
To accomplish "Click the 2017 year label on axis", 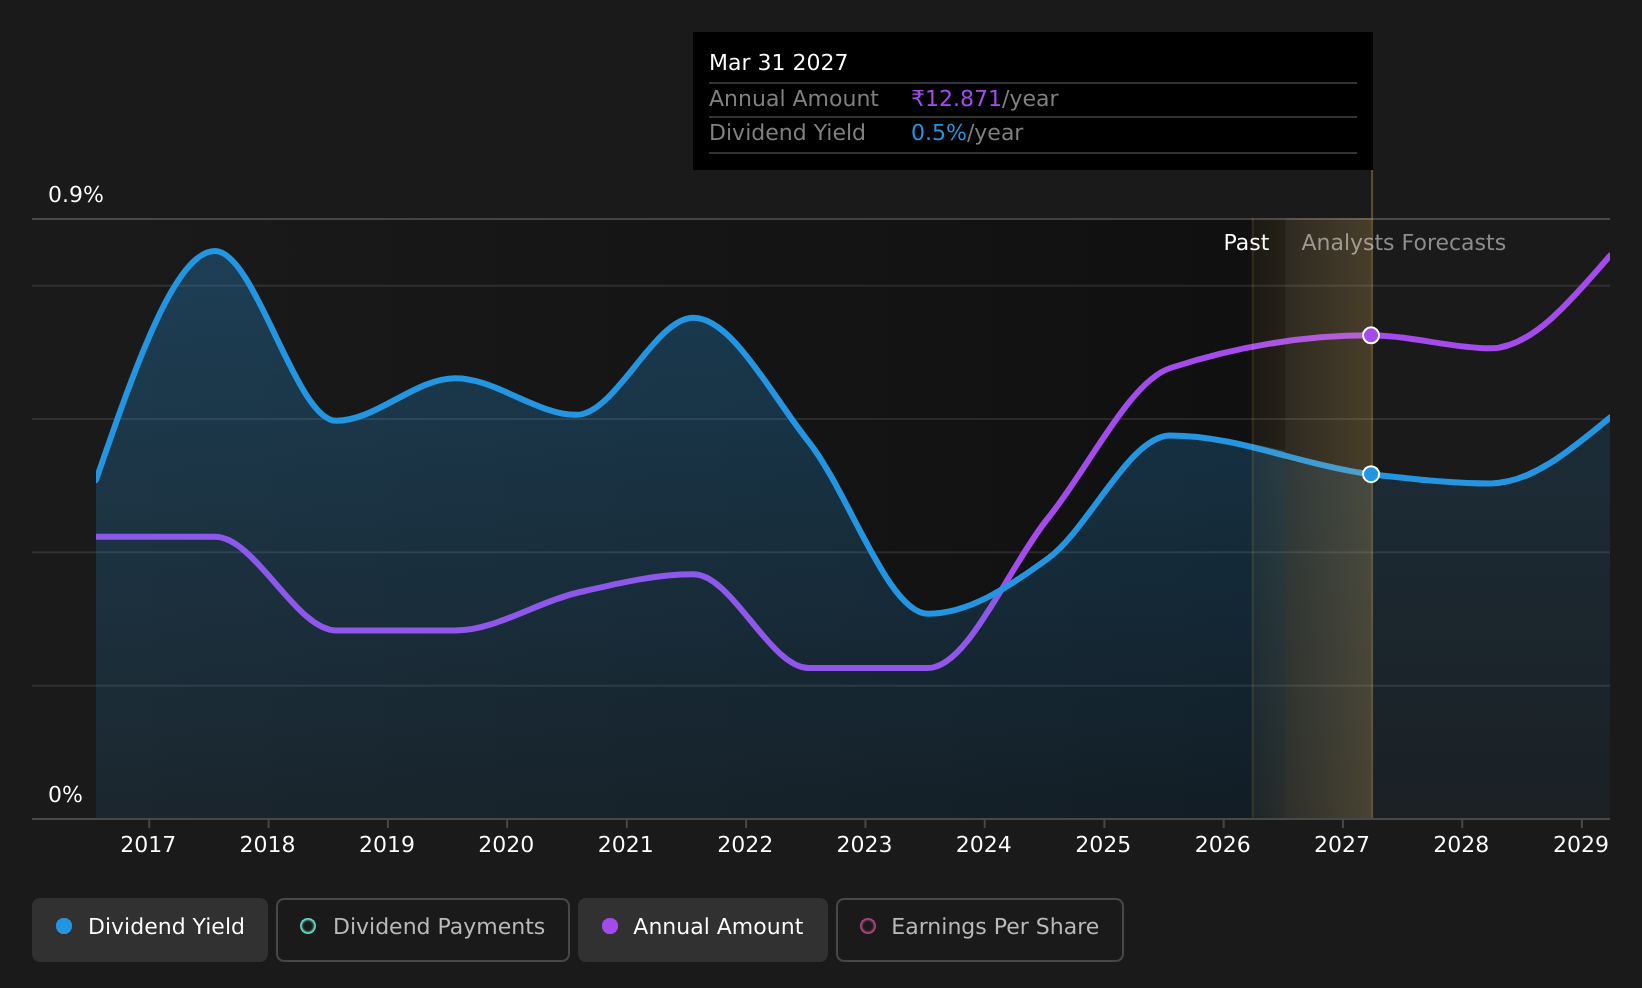I will 148,845.
